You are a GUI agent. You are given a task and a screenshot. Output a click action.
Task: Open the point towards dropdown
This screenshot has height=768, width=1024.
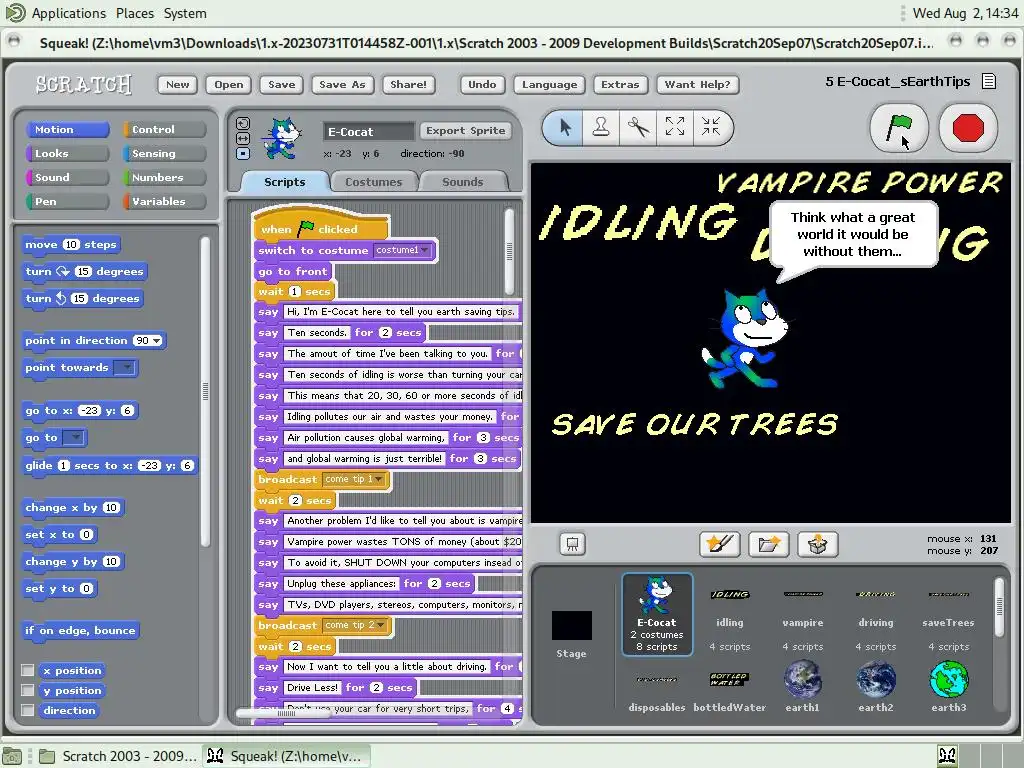[x=125, y=368]
